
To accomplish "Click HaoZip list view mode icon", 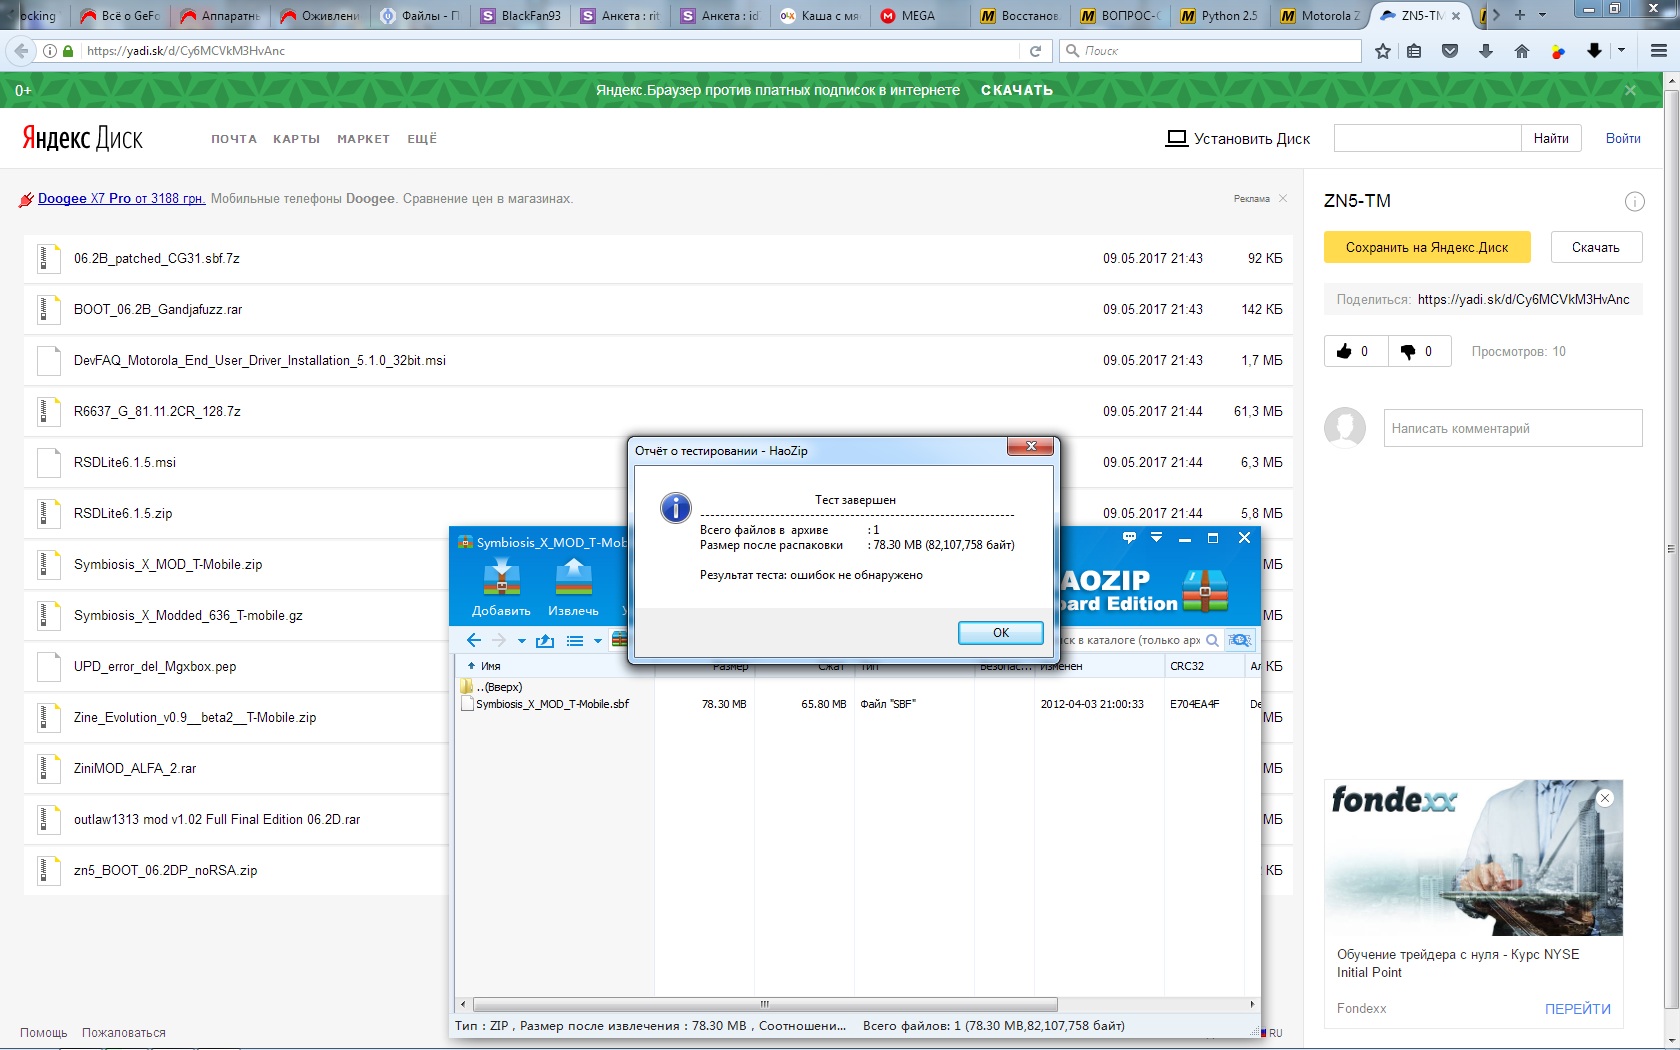I will click(x=575, y=640).
